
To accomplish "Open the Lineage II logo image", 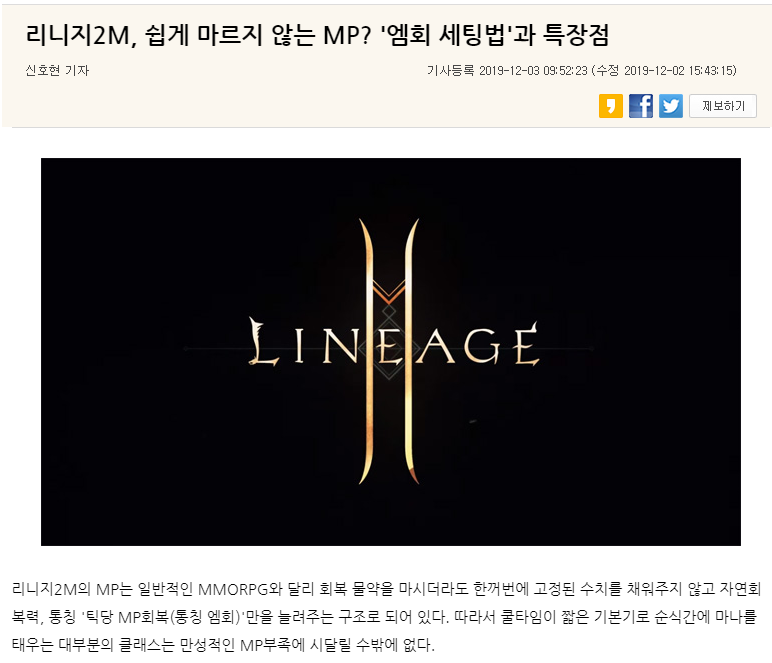I will click(390, 351).
